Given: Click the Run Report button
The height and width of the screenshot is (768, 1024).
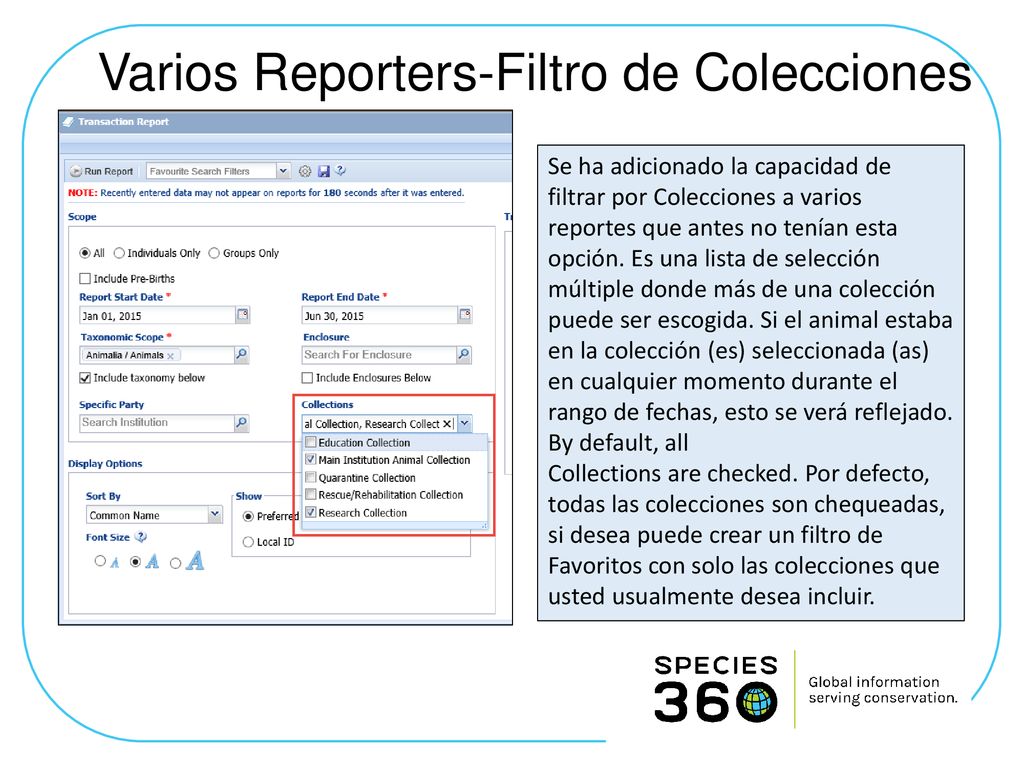Looking at the screenshot, I should pos(102,171).
